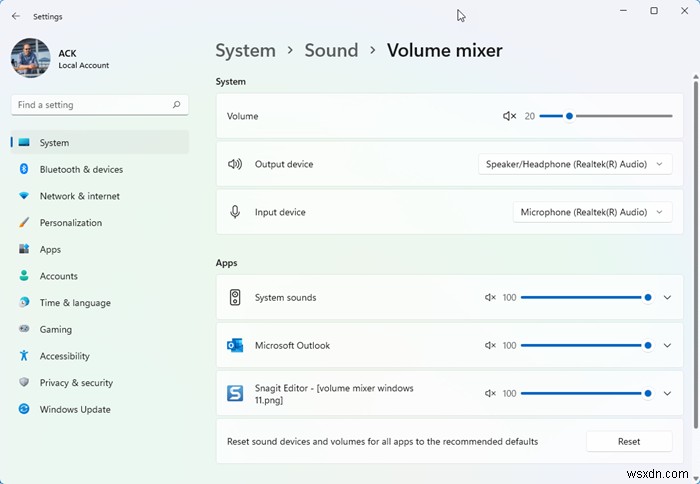Toggle mute on system Volume
Image resolution: width=700 pixels, height=484 pixels.
click(509, 116)
